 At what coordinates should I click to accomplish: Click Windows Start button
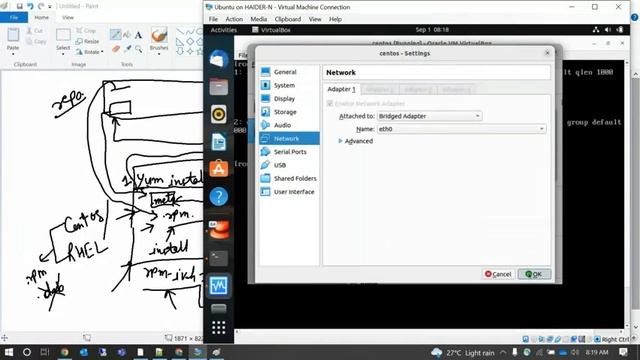point(8,352)
